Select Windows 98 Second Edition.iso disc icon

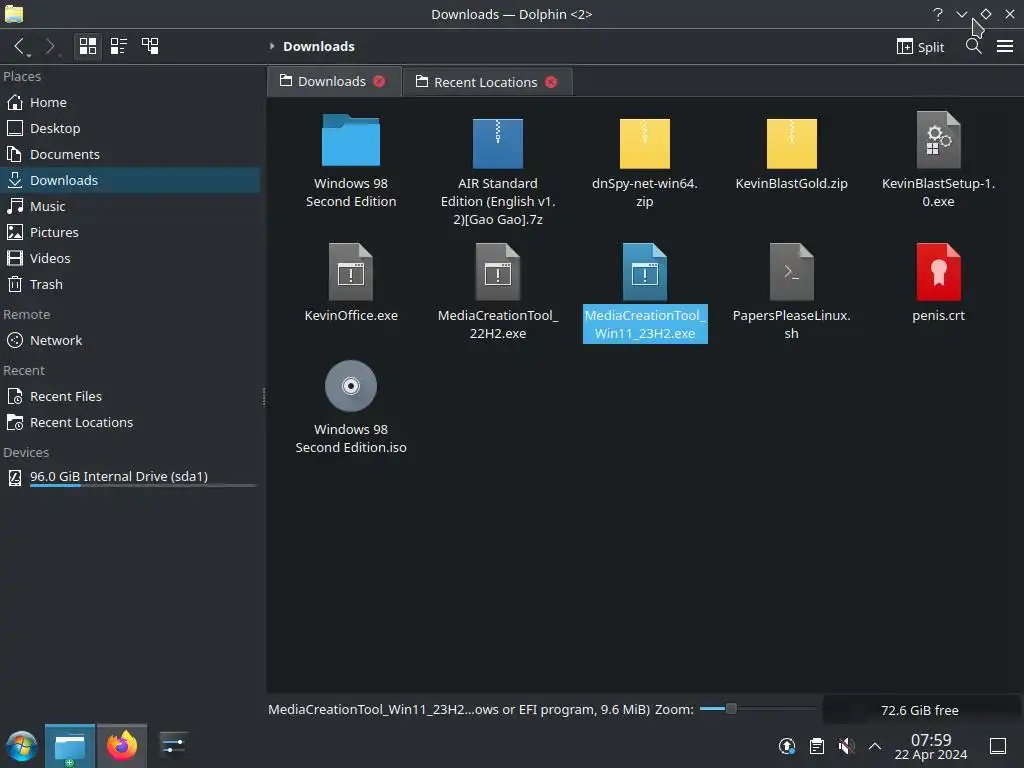pyautogui.click(x=351, y=386)
